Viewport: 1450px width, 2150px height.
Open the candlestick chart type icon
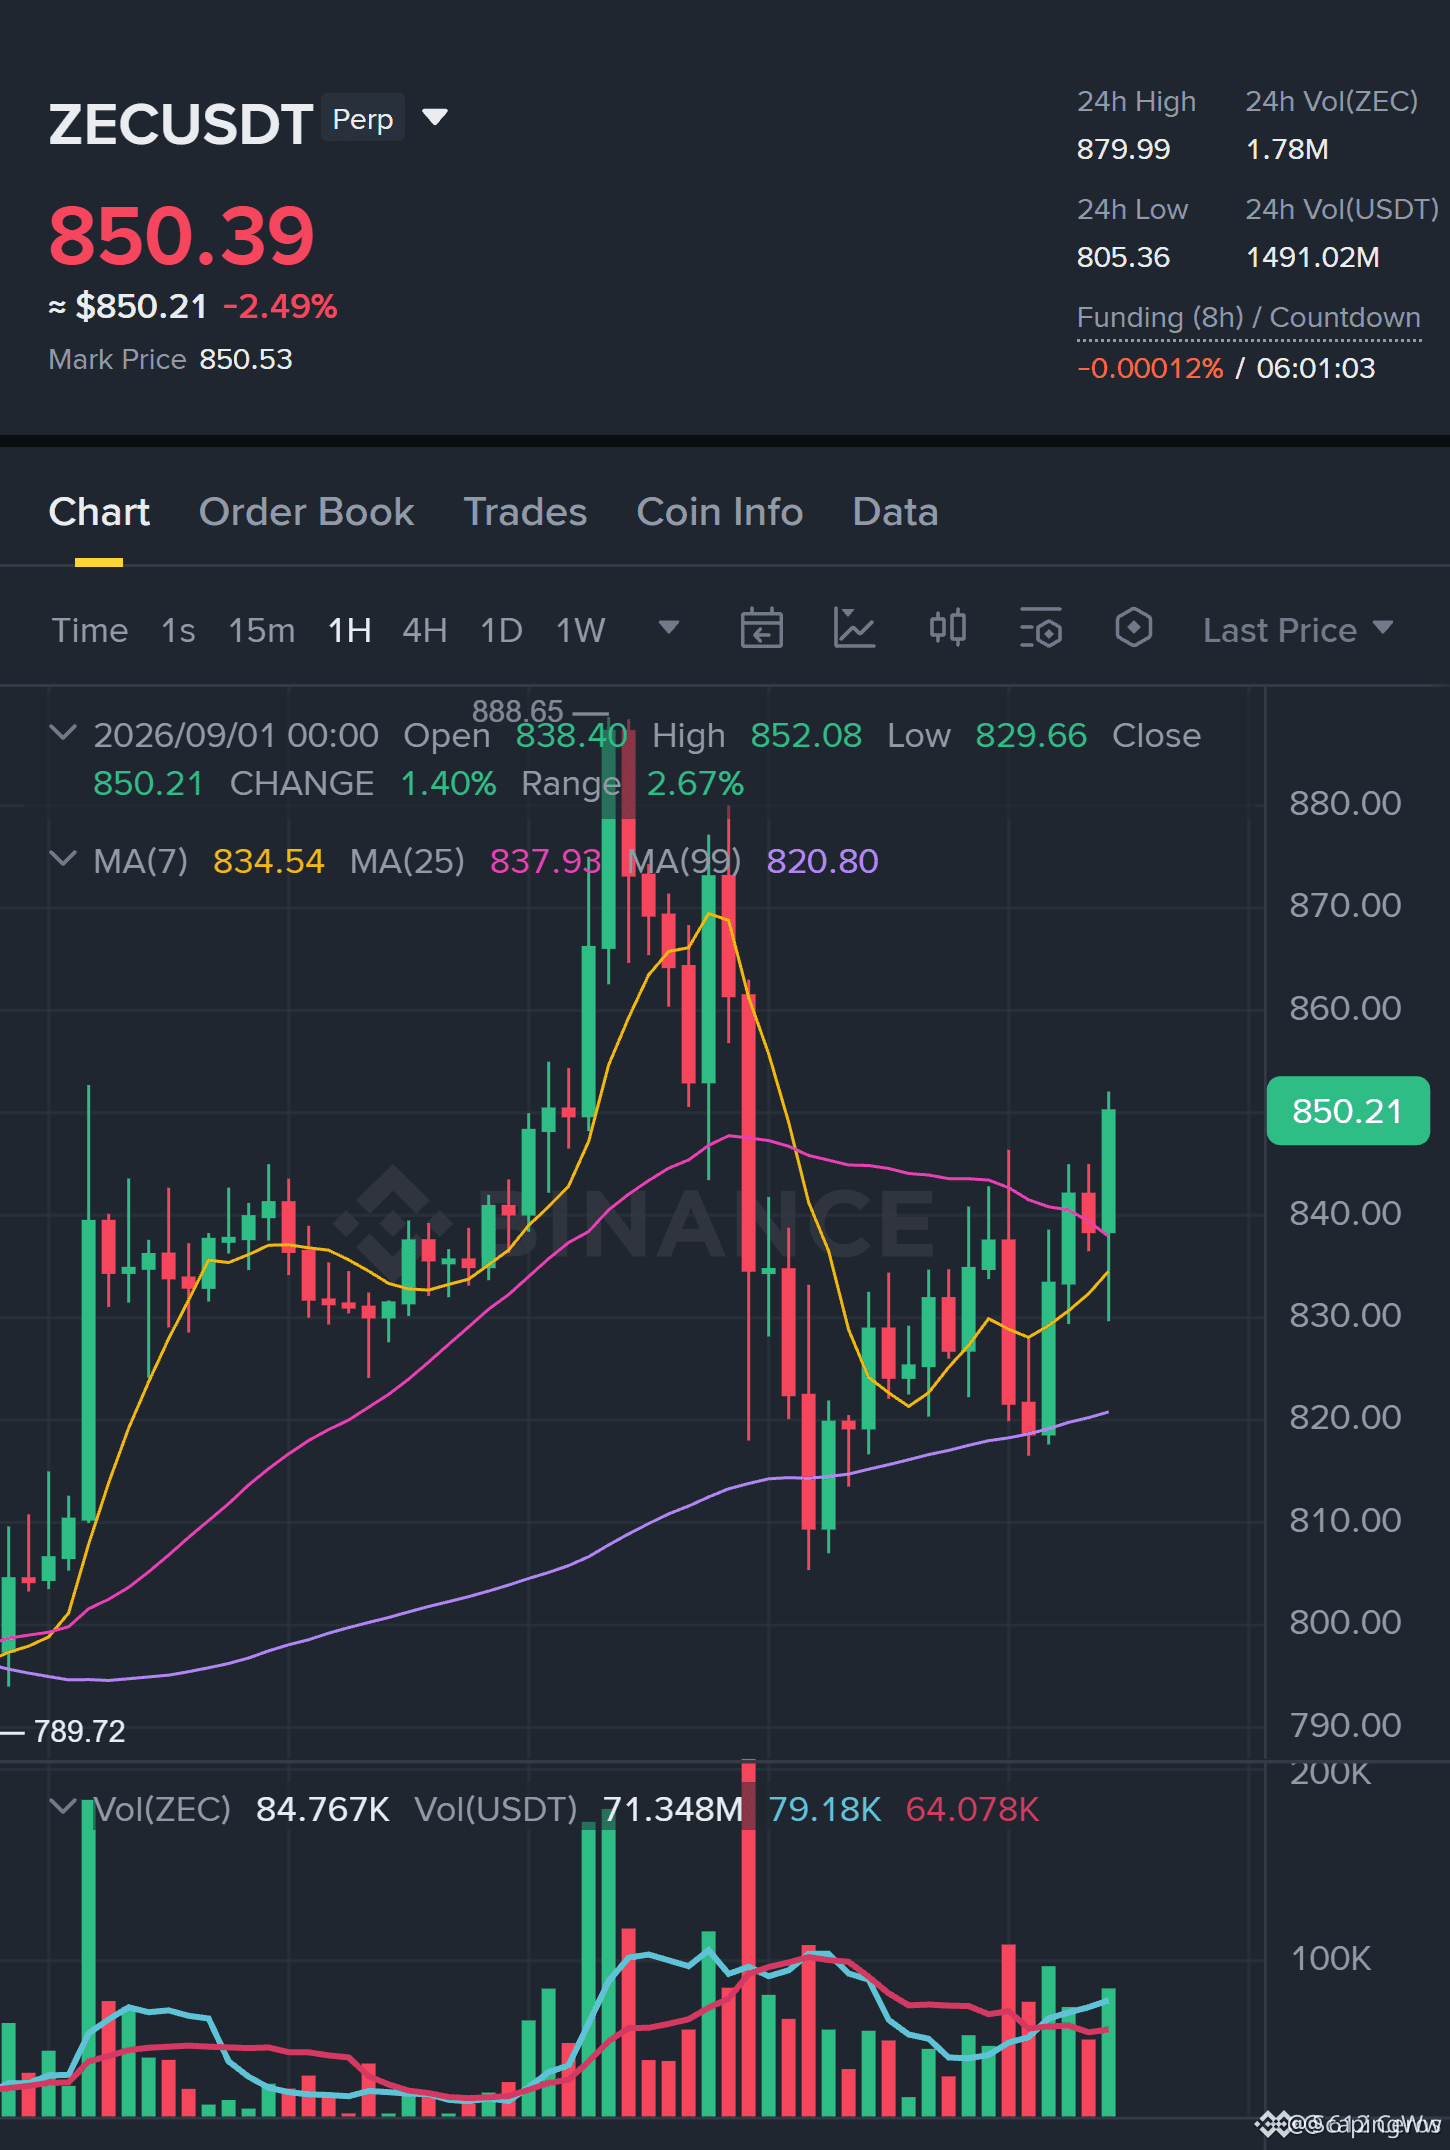click(947, 628)
